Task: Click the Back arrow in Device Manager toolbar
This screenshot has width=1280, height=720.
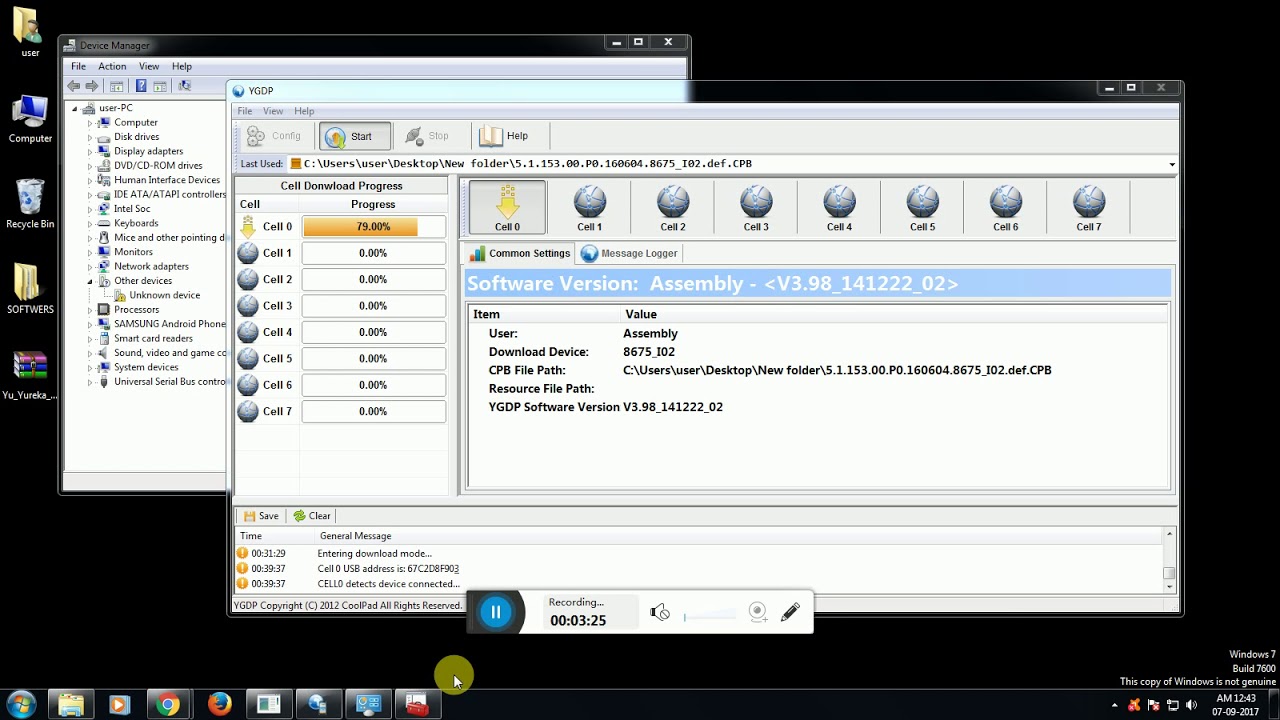Action: 74,86
